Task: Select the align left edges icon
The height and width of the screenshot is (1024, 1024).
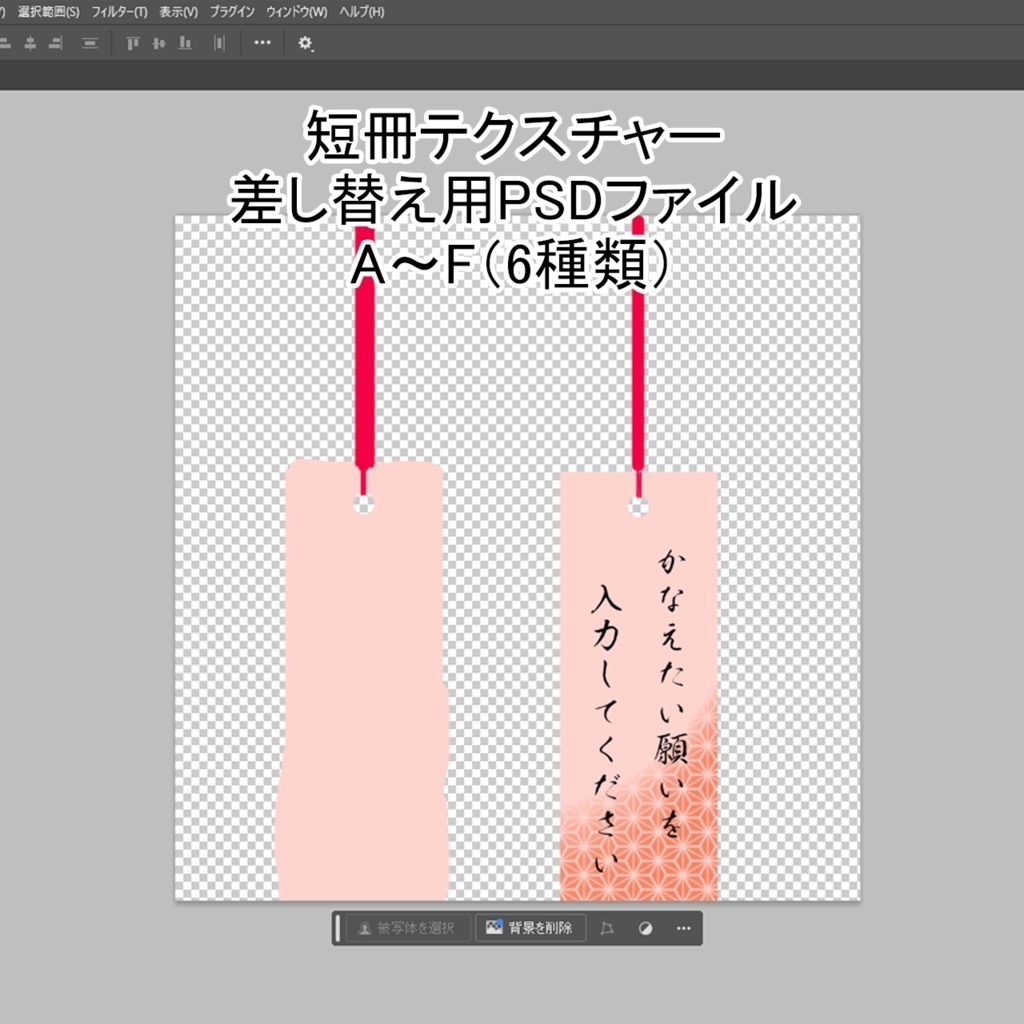Action: click(x=6, y=44)
